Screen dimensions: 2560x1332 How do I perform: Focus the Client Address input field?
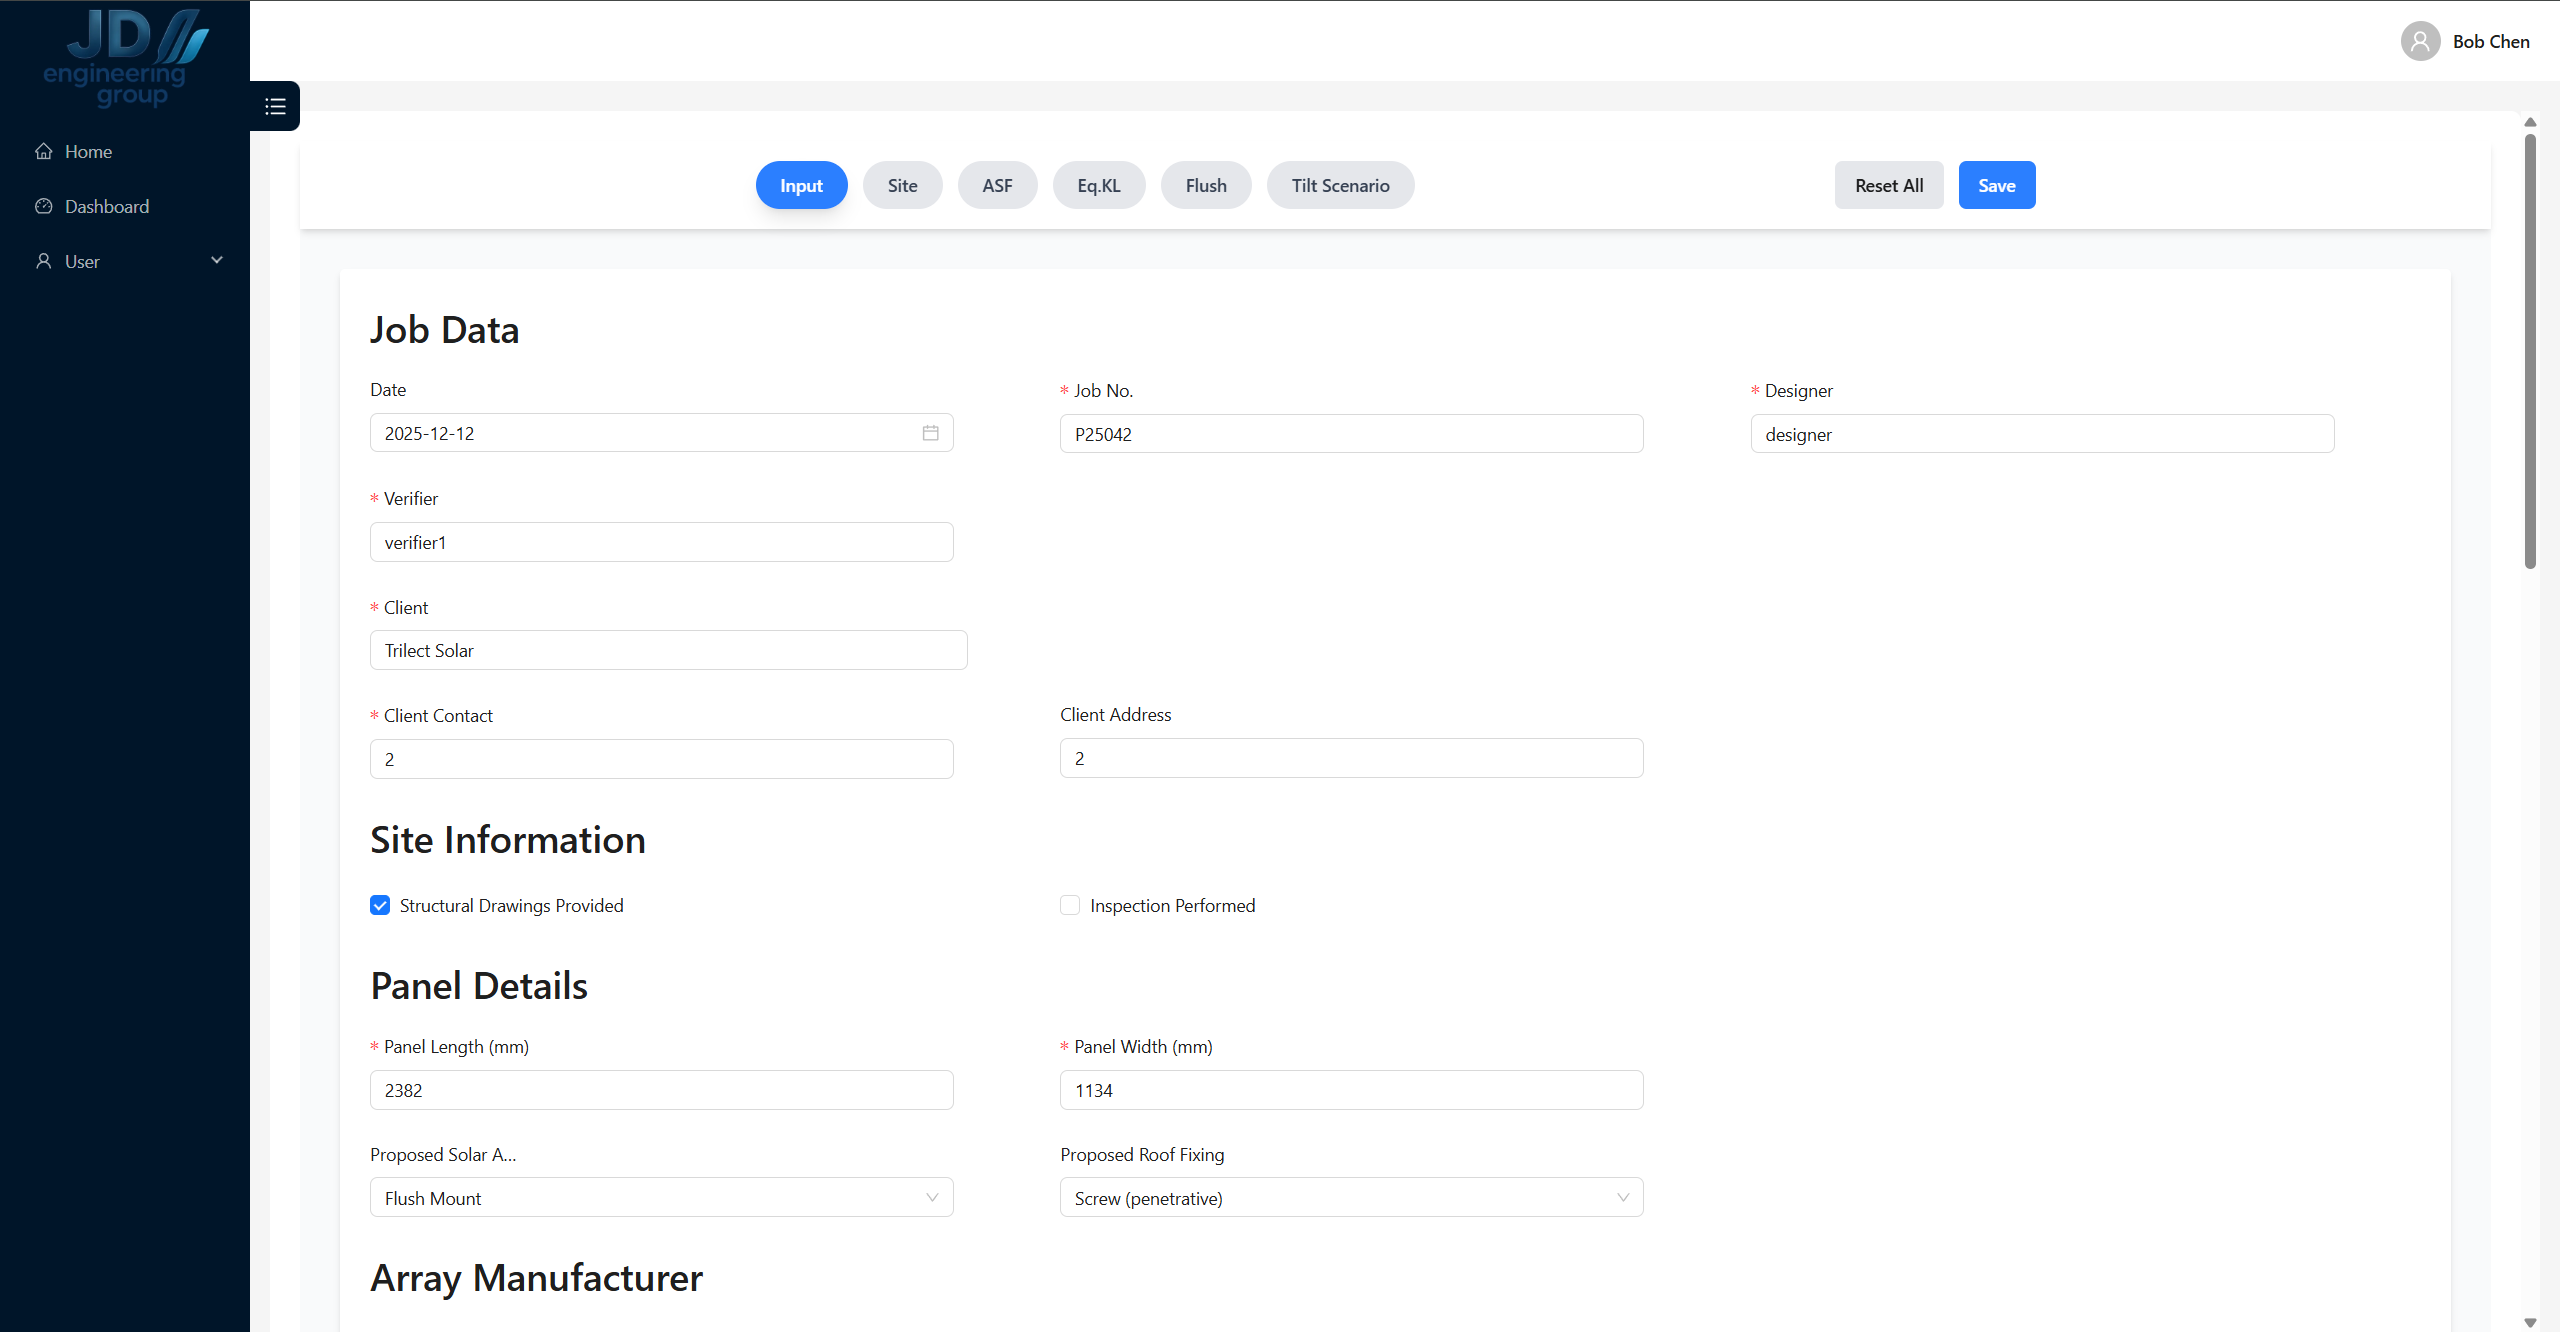pos(1352,758)
